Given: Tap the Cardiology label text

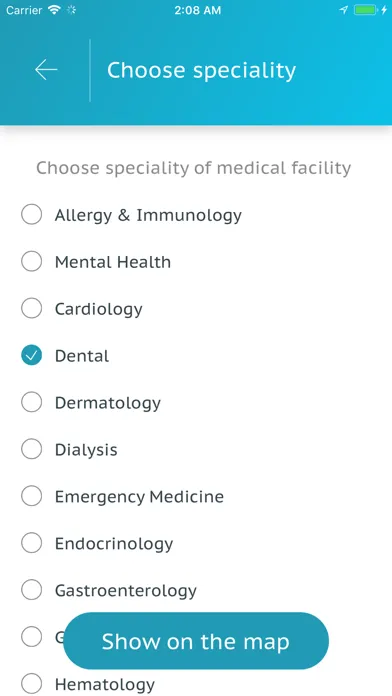Looking at the screenshot, I should 99,309.
